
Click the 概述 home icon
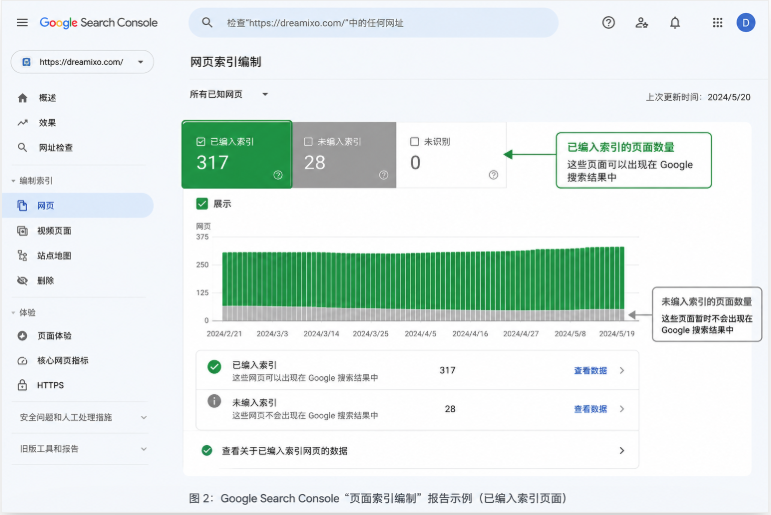pos(23,98)
